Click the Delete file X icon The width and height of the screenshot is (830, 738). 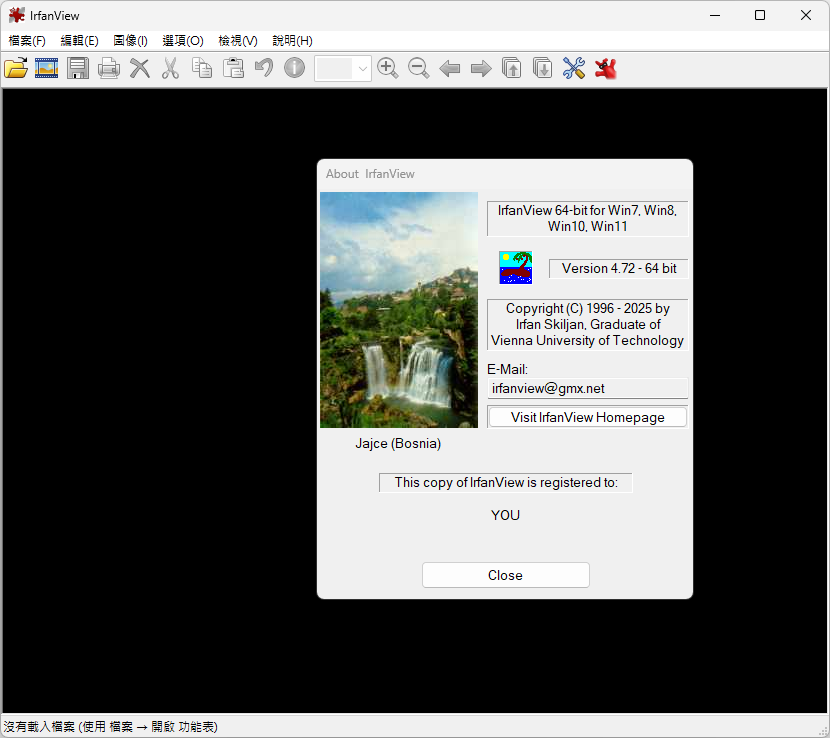[140, 68]
